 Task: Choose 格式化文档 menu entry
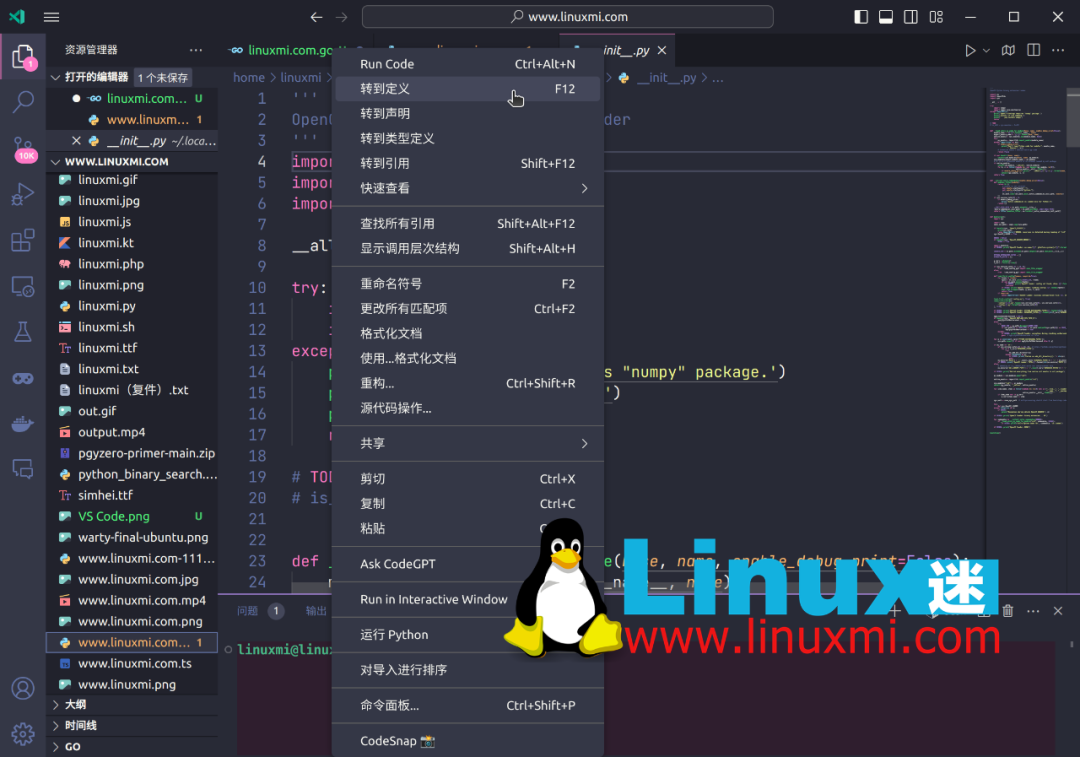[468, 333]
